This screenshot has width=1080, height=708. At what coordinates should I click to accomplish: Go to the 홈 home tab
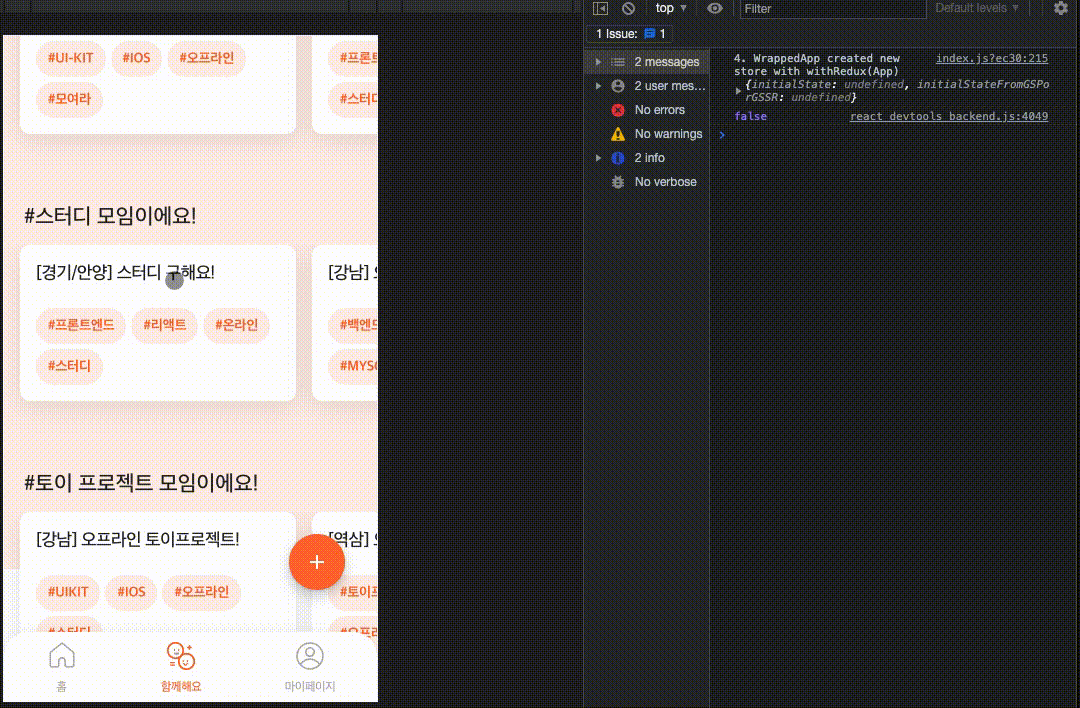[x=61, y=667]
